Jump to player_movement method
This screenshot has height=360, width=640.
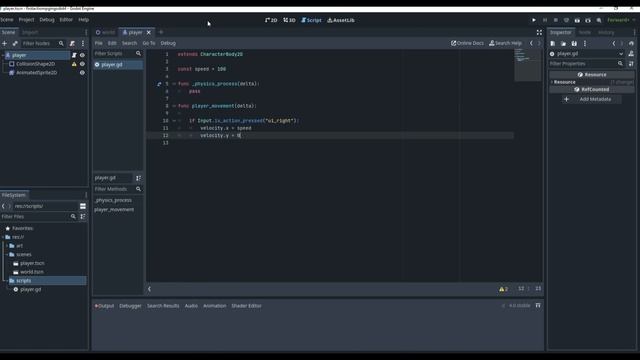[x=114, y=209]
